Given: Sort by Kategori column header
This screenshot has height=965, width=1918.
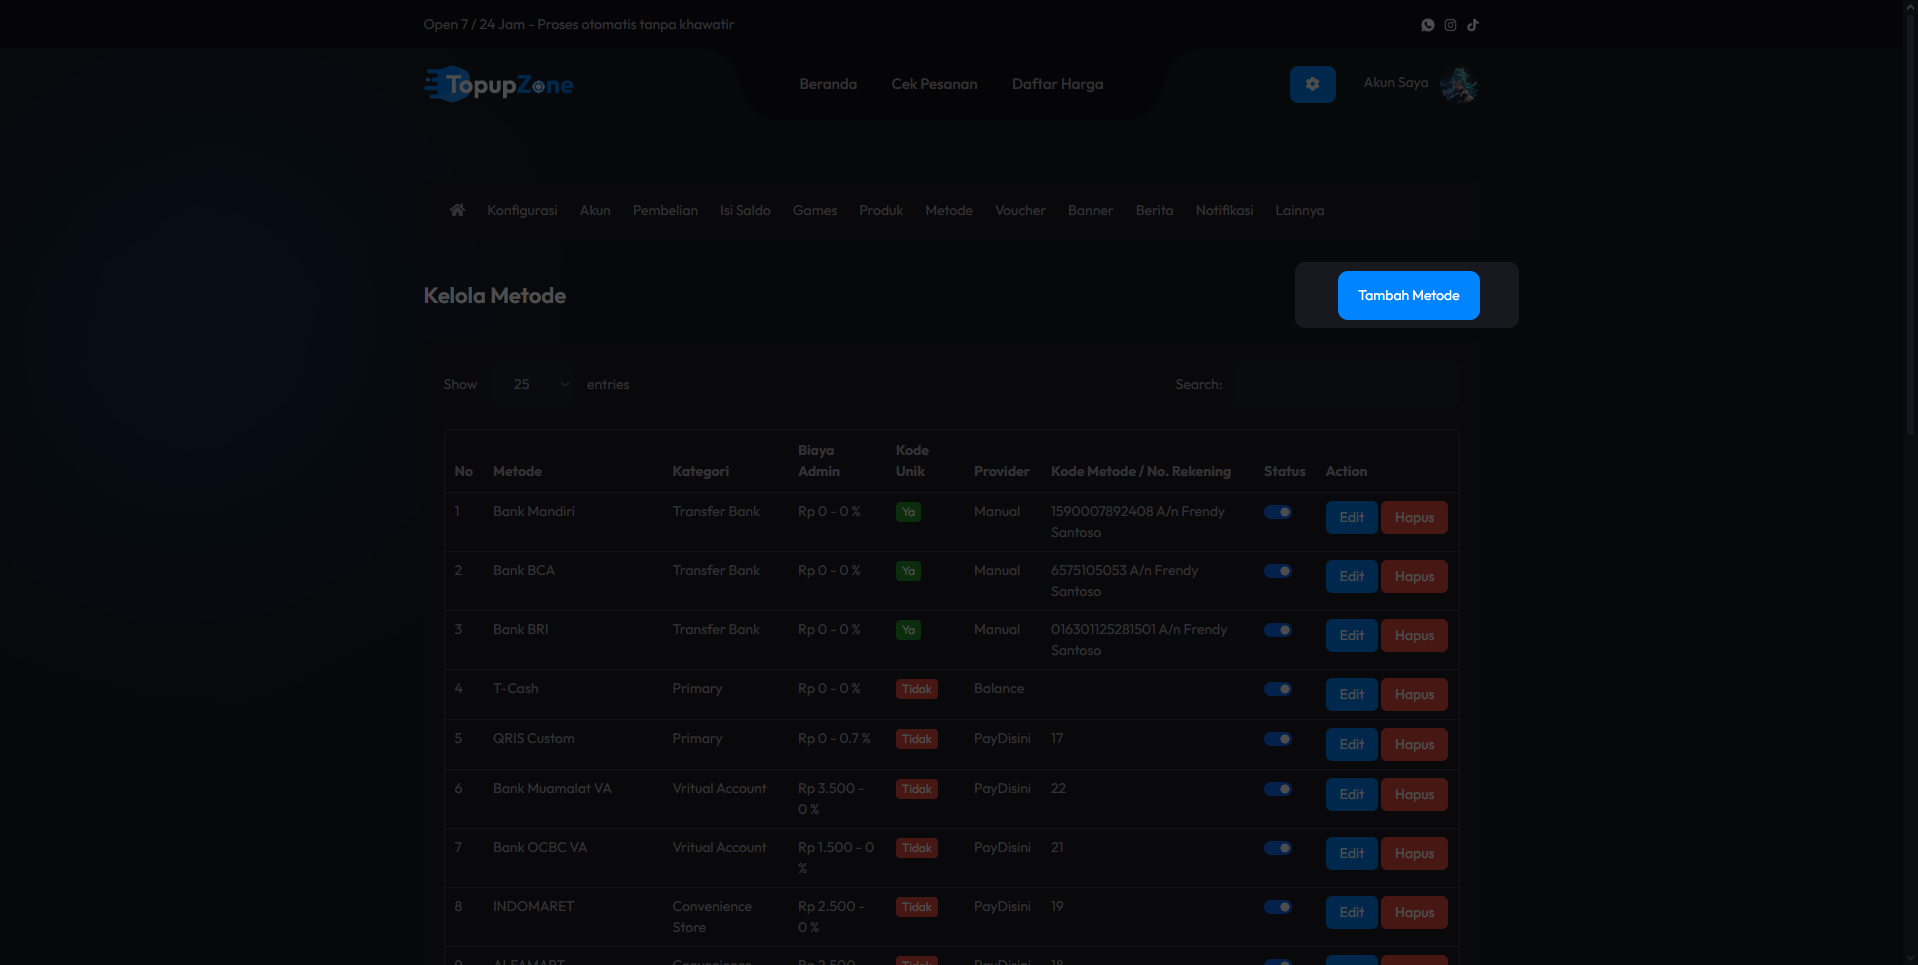Looking at the screenshot, I should 700,471.
